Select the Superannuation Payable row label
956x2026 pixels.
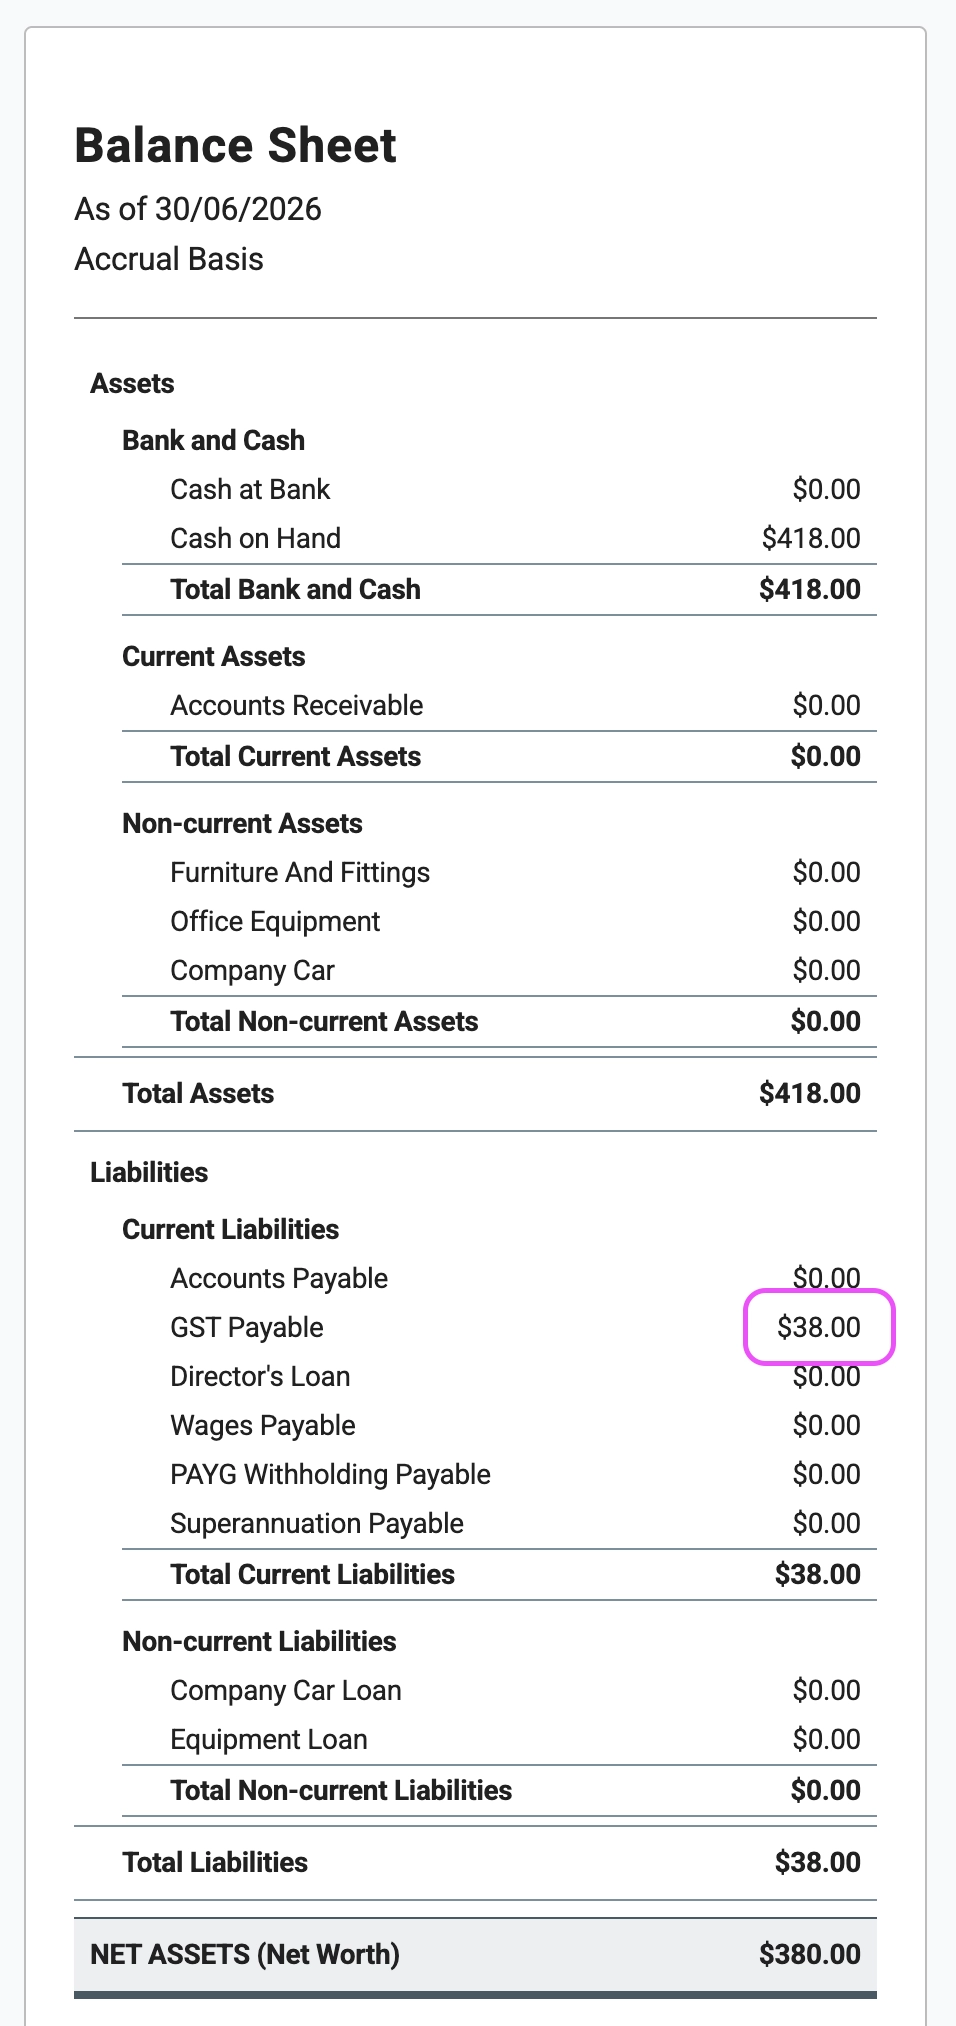pyautogui.click(x=317, y=1523)
